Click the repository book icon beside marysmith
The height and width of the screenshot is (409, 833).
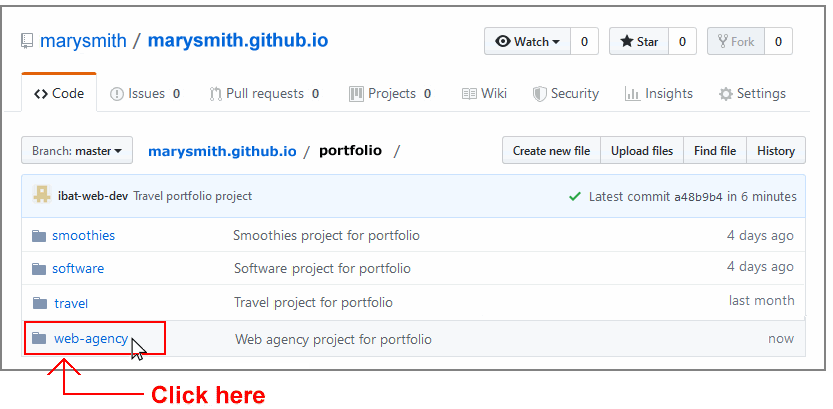coord(27,41)
